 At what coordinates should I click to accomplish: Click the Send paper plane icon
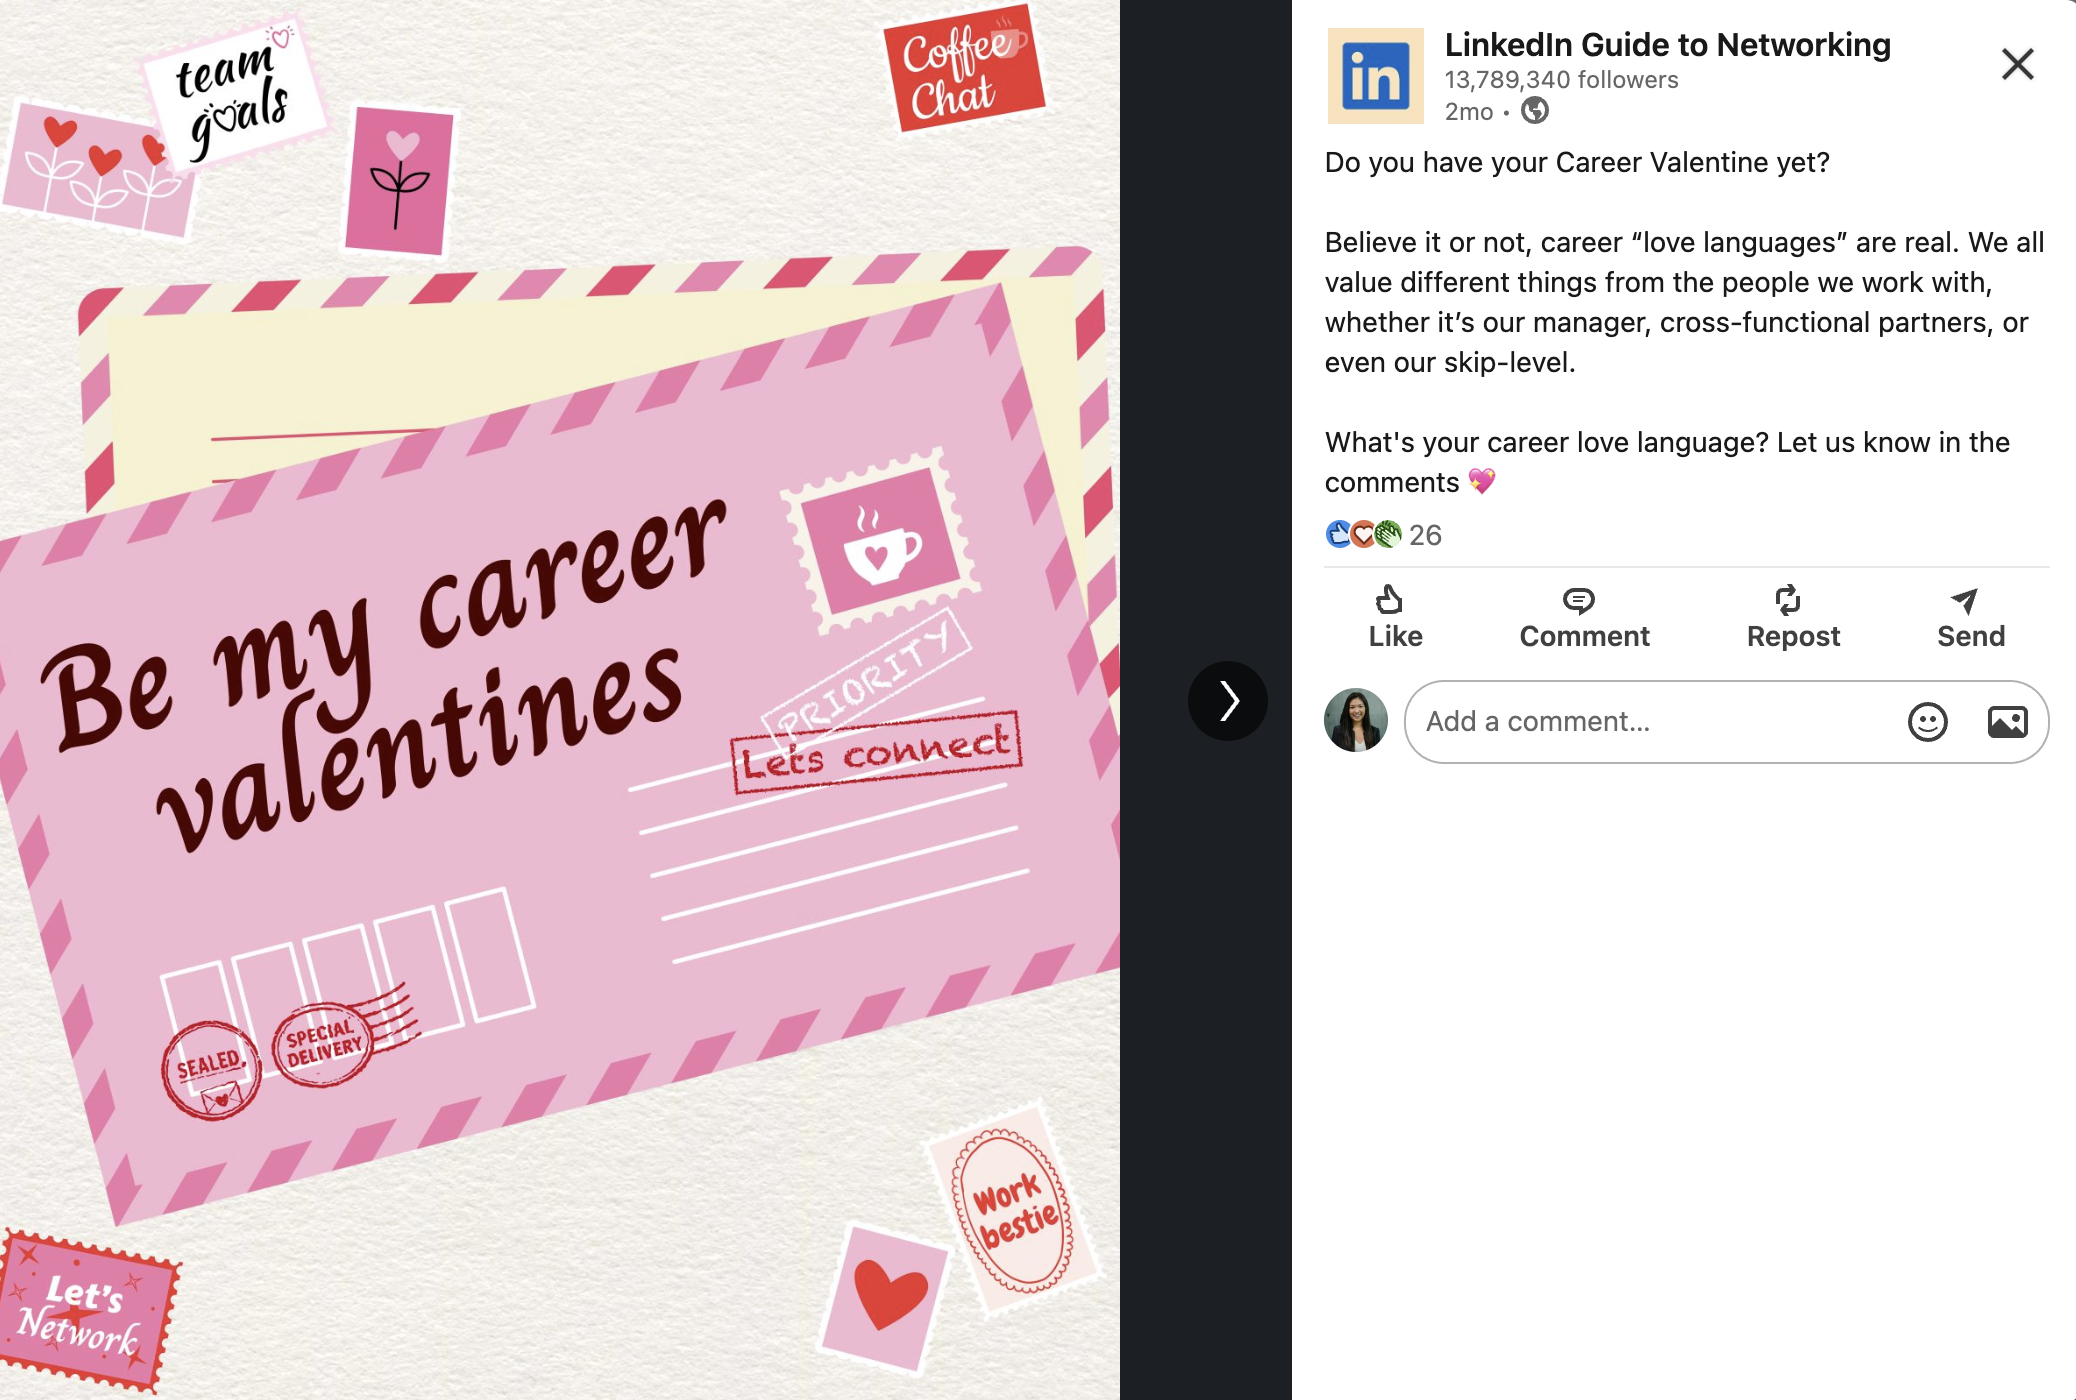pyautogui.click(x=1964, y=600)
